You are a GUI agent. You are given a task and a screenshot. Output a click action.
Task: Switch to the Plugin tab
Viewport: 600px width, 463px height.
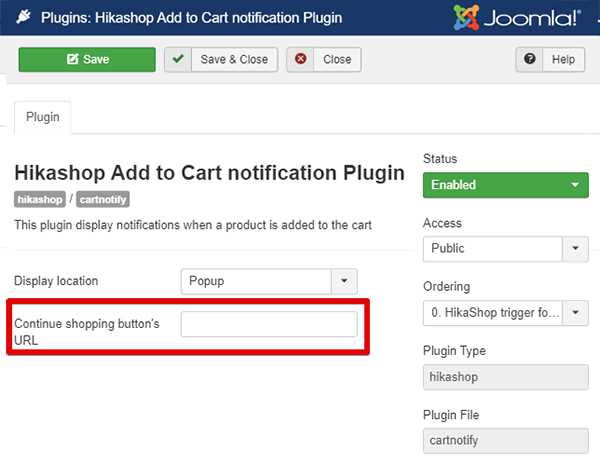[42, 117]
